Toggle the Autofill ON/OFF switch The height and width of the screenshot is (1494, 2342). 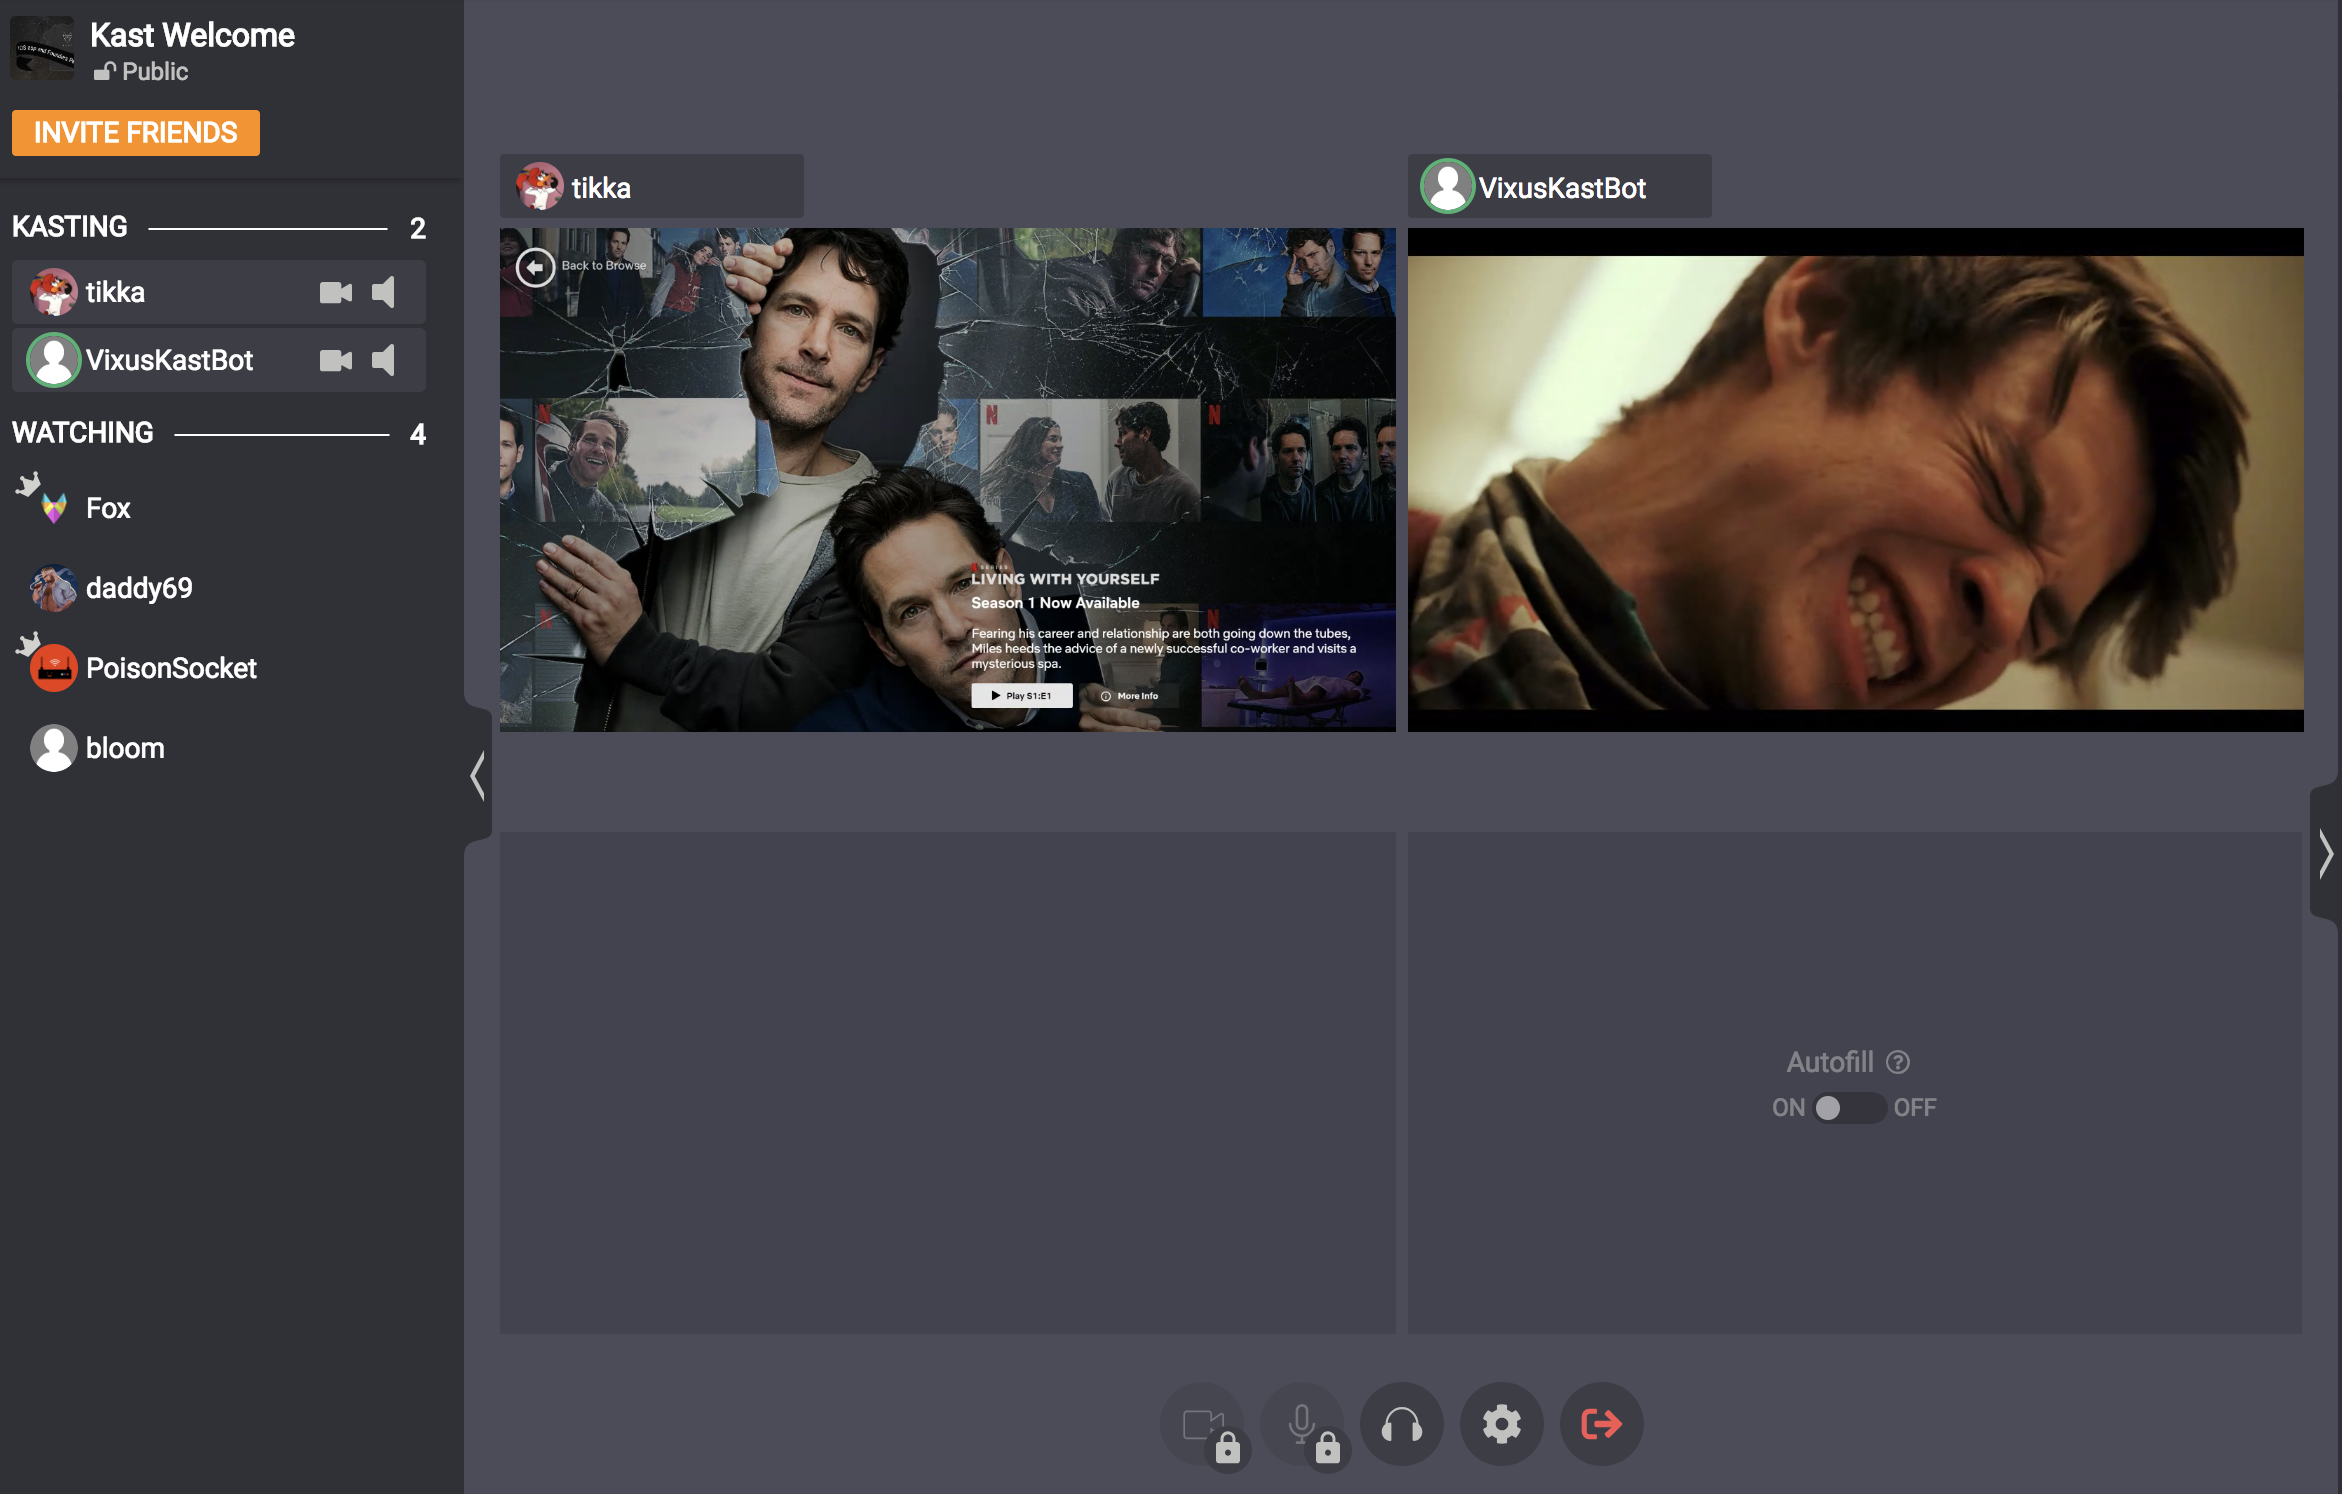point(1850,1108)
